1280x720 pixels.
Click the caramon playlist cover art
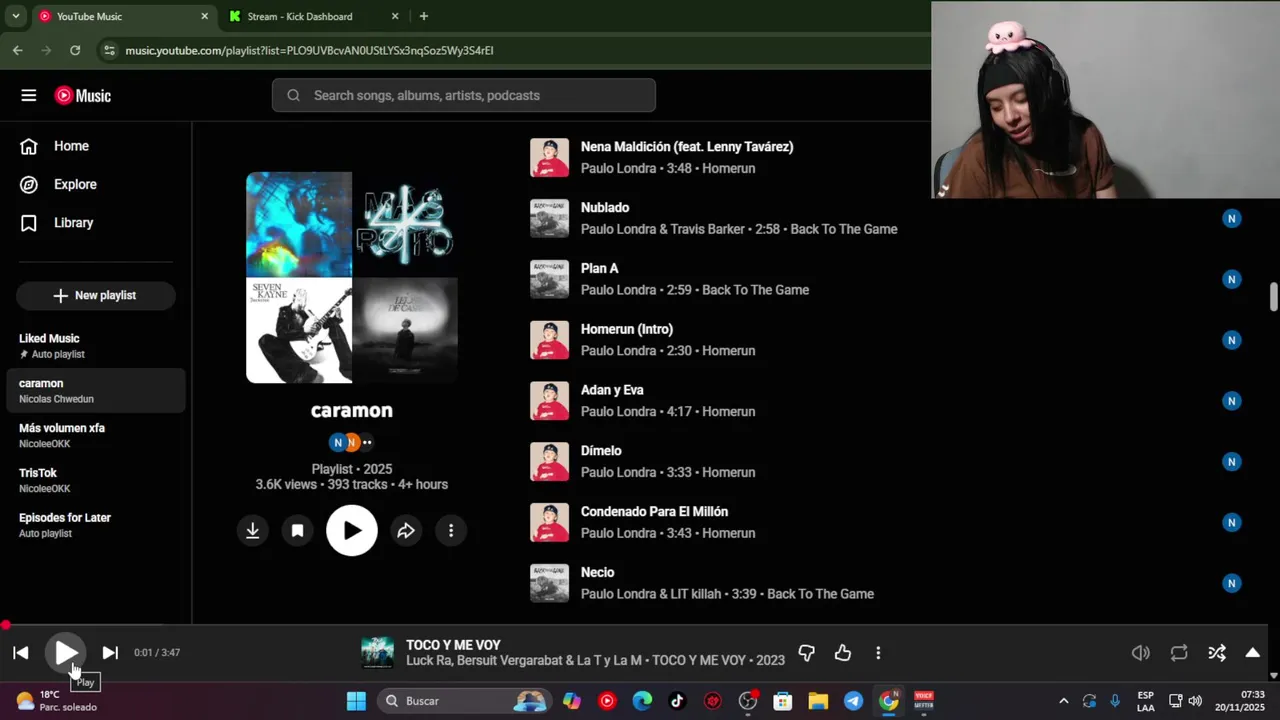coord(352,277)
